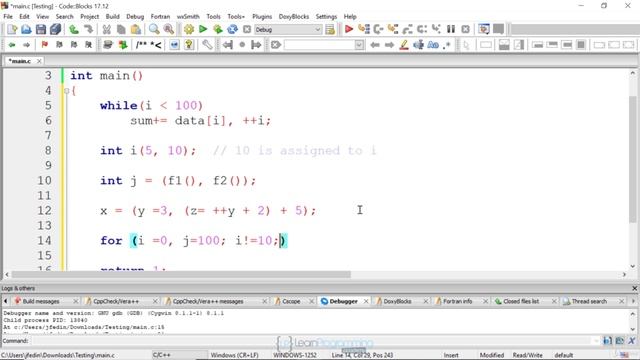This screenshot has width=640, height=360.
Task: Open Replace with the second magnifier icon
Action: (x=168, y=29)
